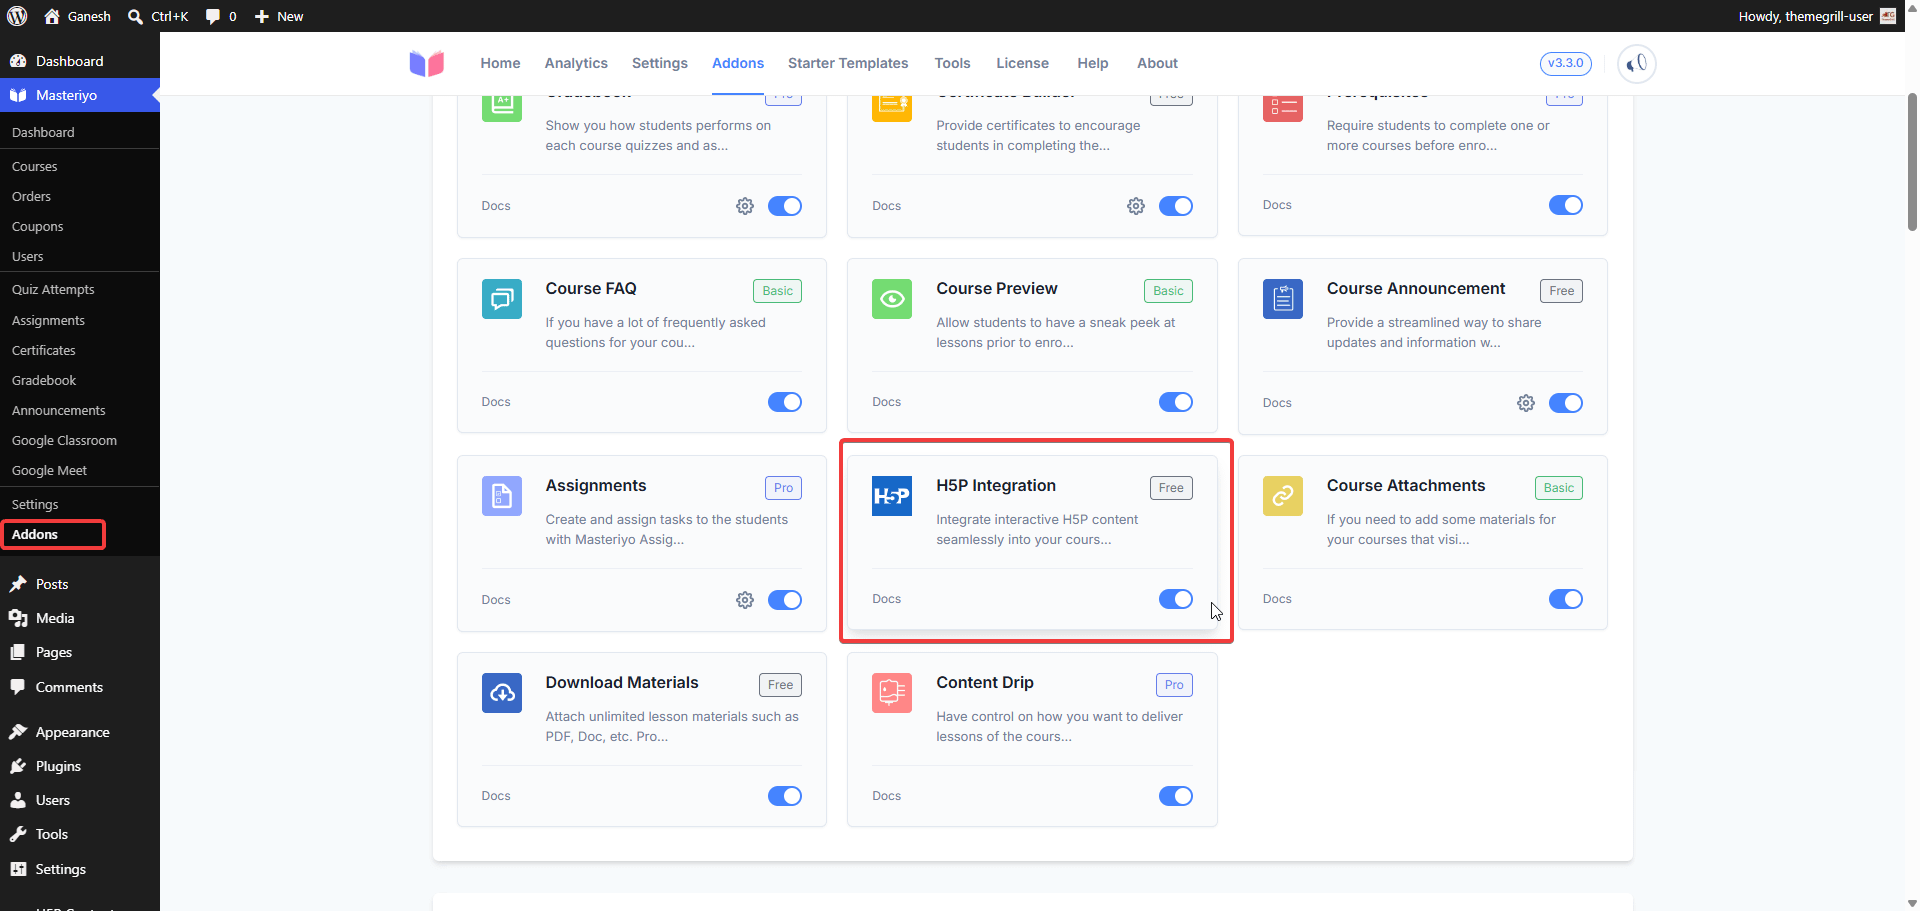Click the WordPress logo icon
Viewport: 1920px width, 911px height.
(17, 16)
